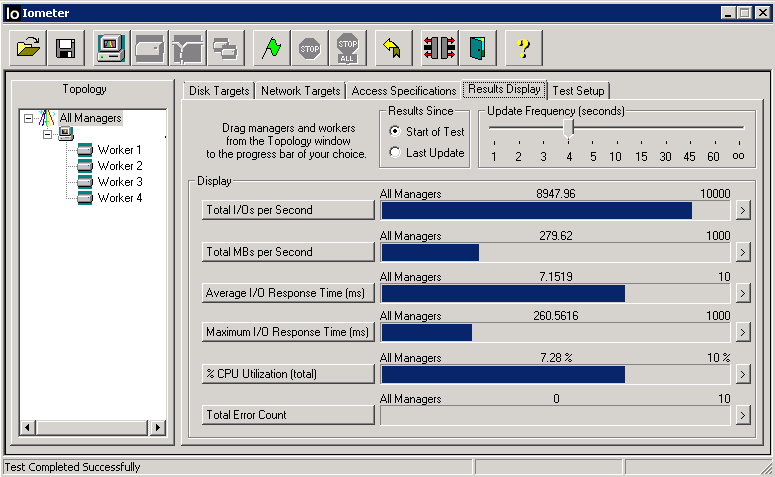Add new network worker toolbar icon

(187, 48)
